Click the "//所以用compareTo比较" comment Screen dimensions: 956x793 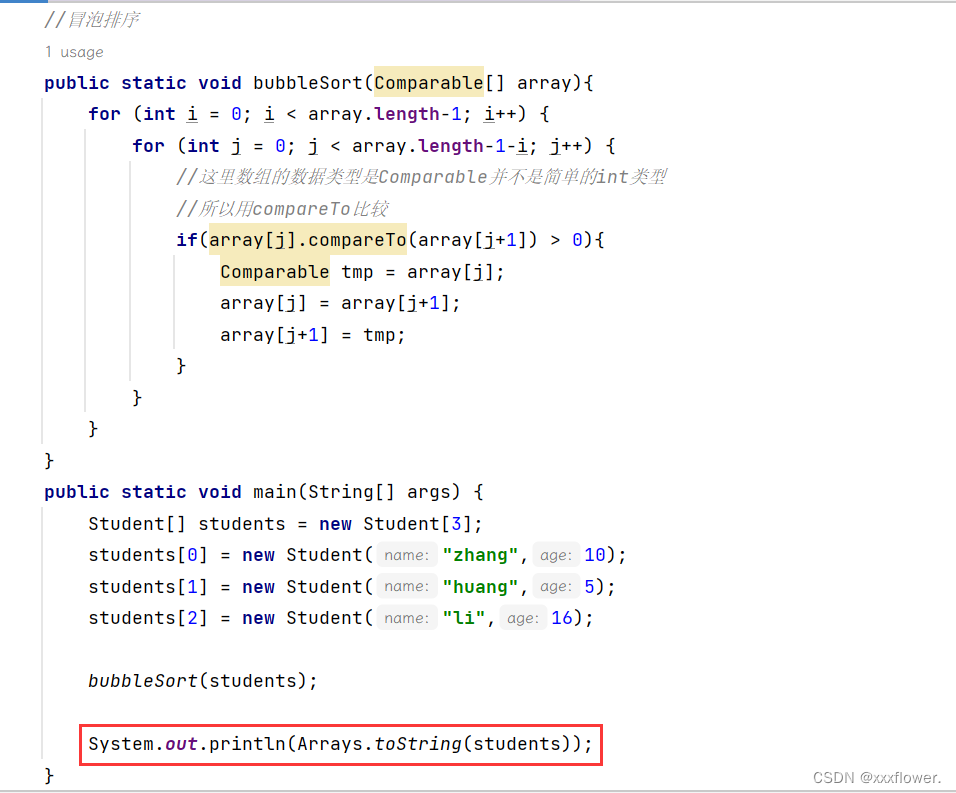tap(282, 208)
